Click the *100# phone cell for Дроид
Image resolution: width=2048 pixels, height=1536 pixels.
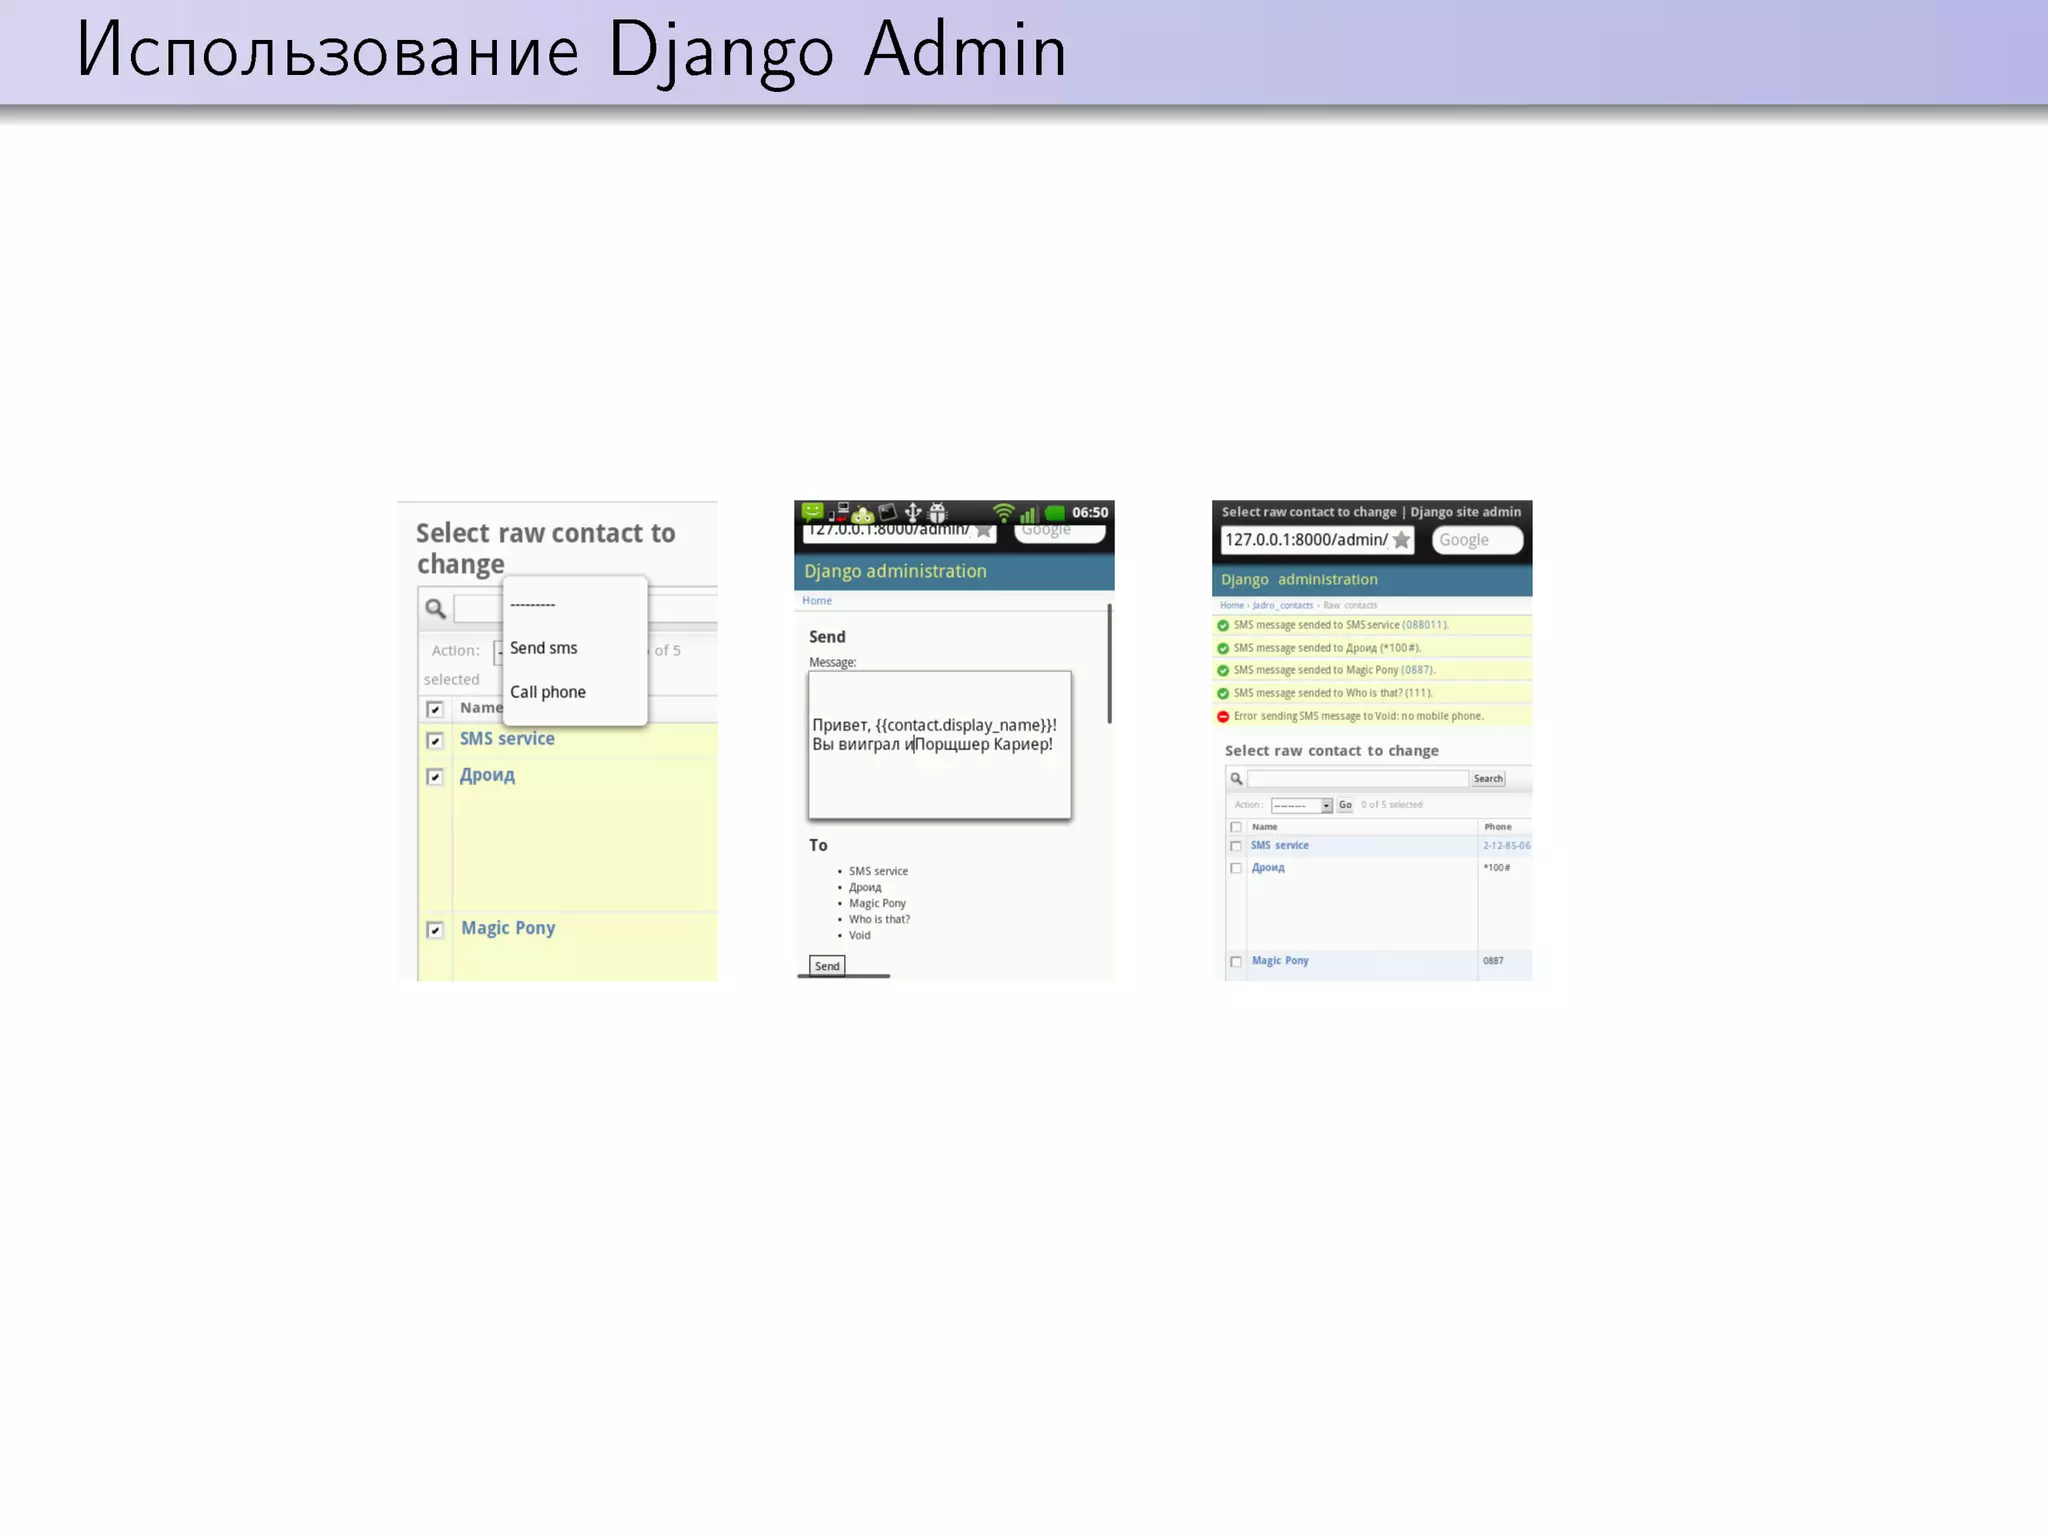(x=1497, y=868)
